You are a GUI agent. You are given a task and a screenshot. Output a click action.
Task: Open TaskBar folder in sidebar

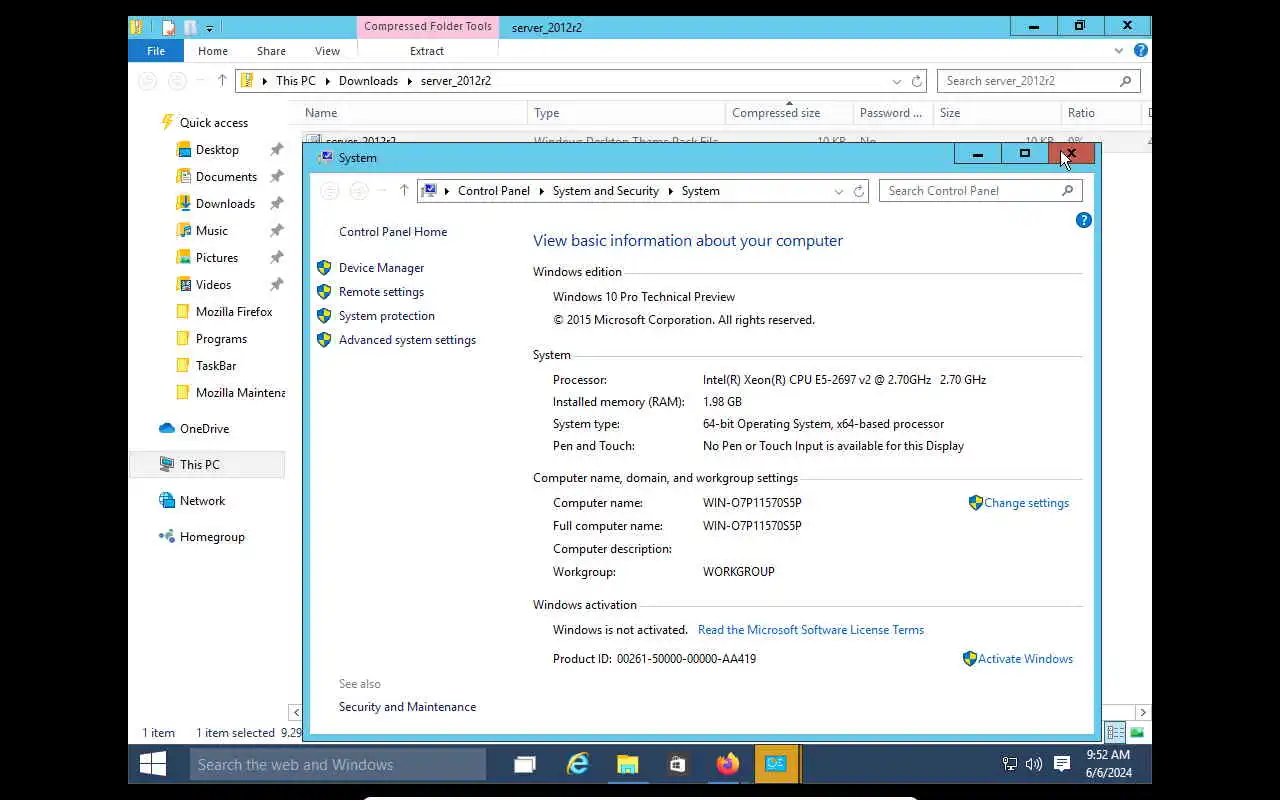[x=216, y=366]
